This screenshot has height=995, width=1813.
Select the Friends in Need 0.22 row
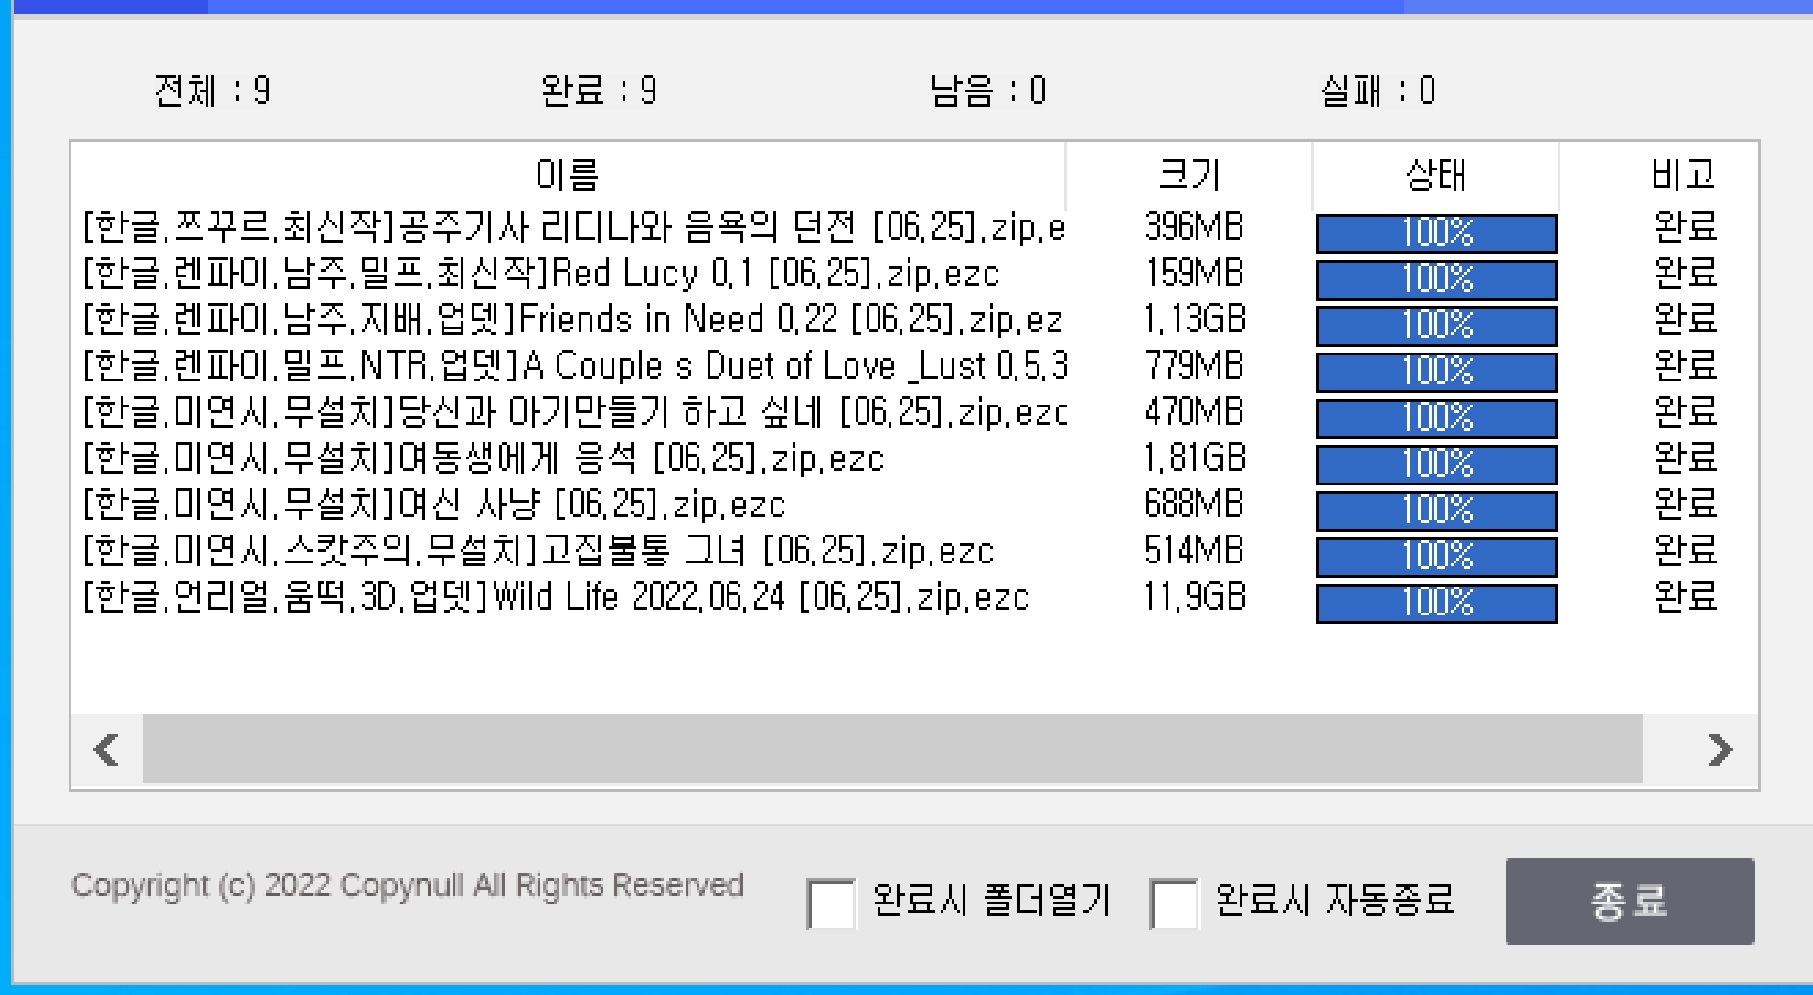pos(570,320)
